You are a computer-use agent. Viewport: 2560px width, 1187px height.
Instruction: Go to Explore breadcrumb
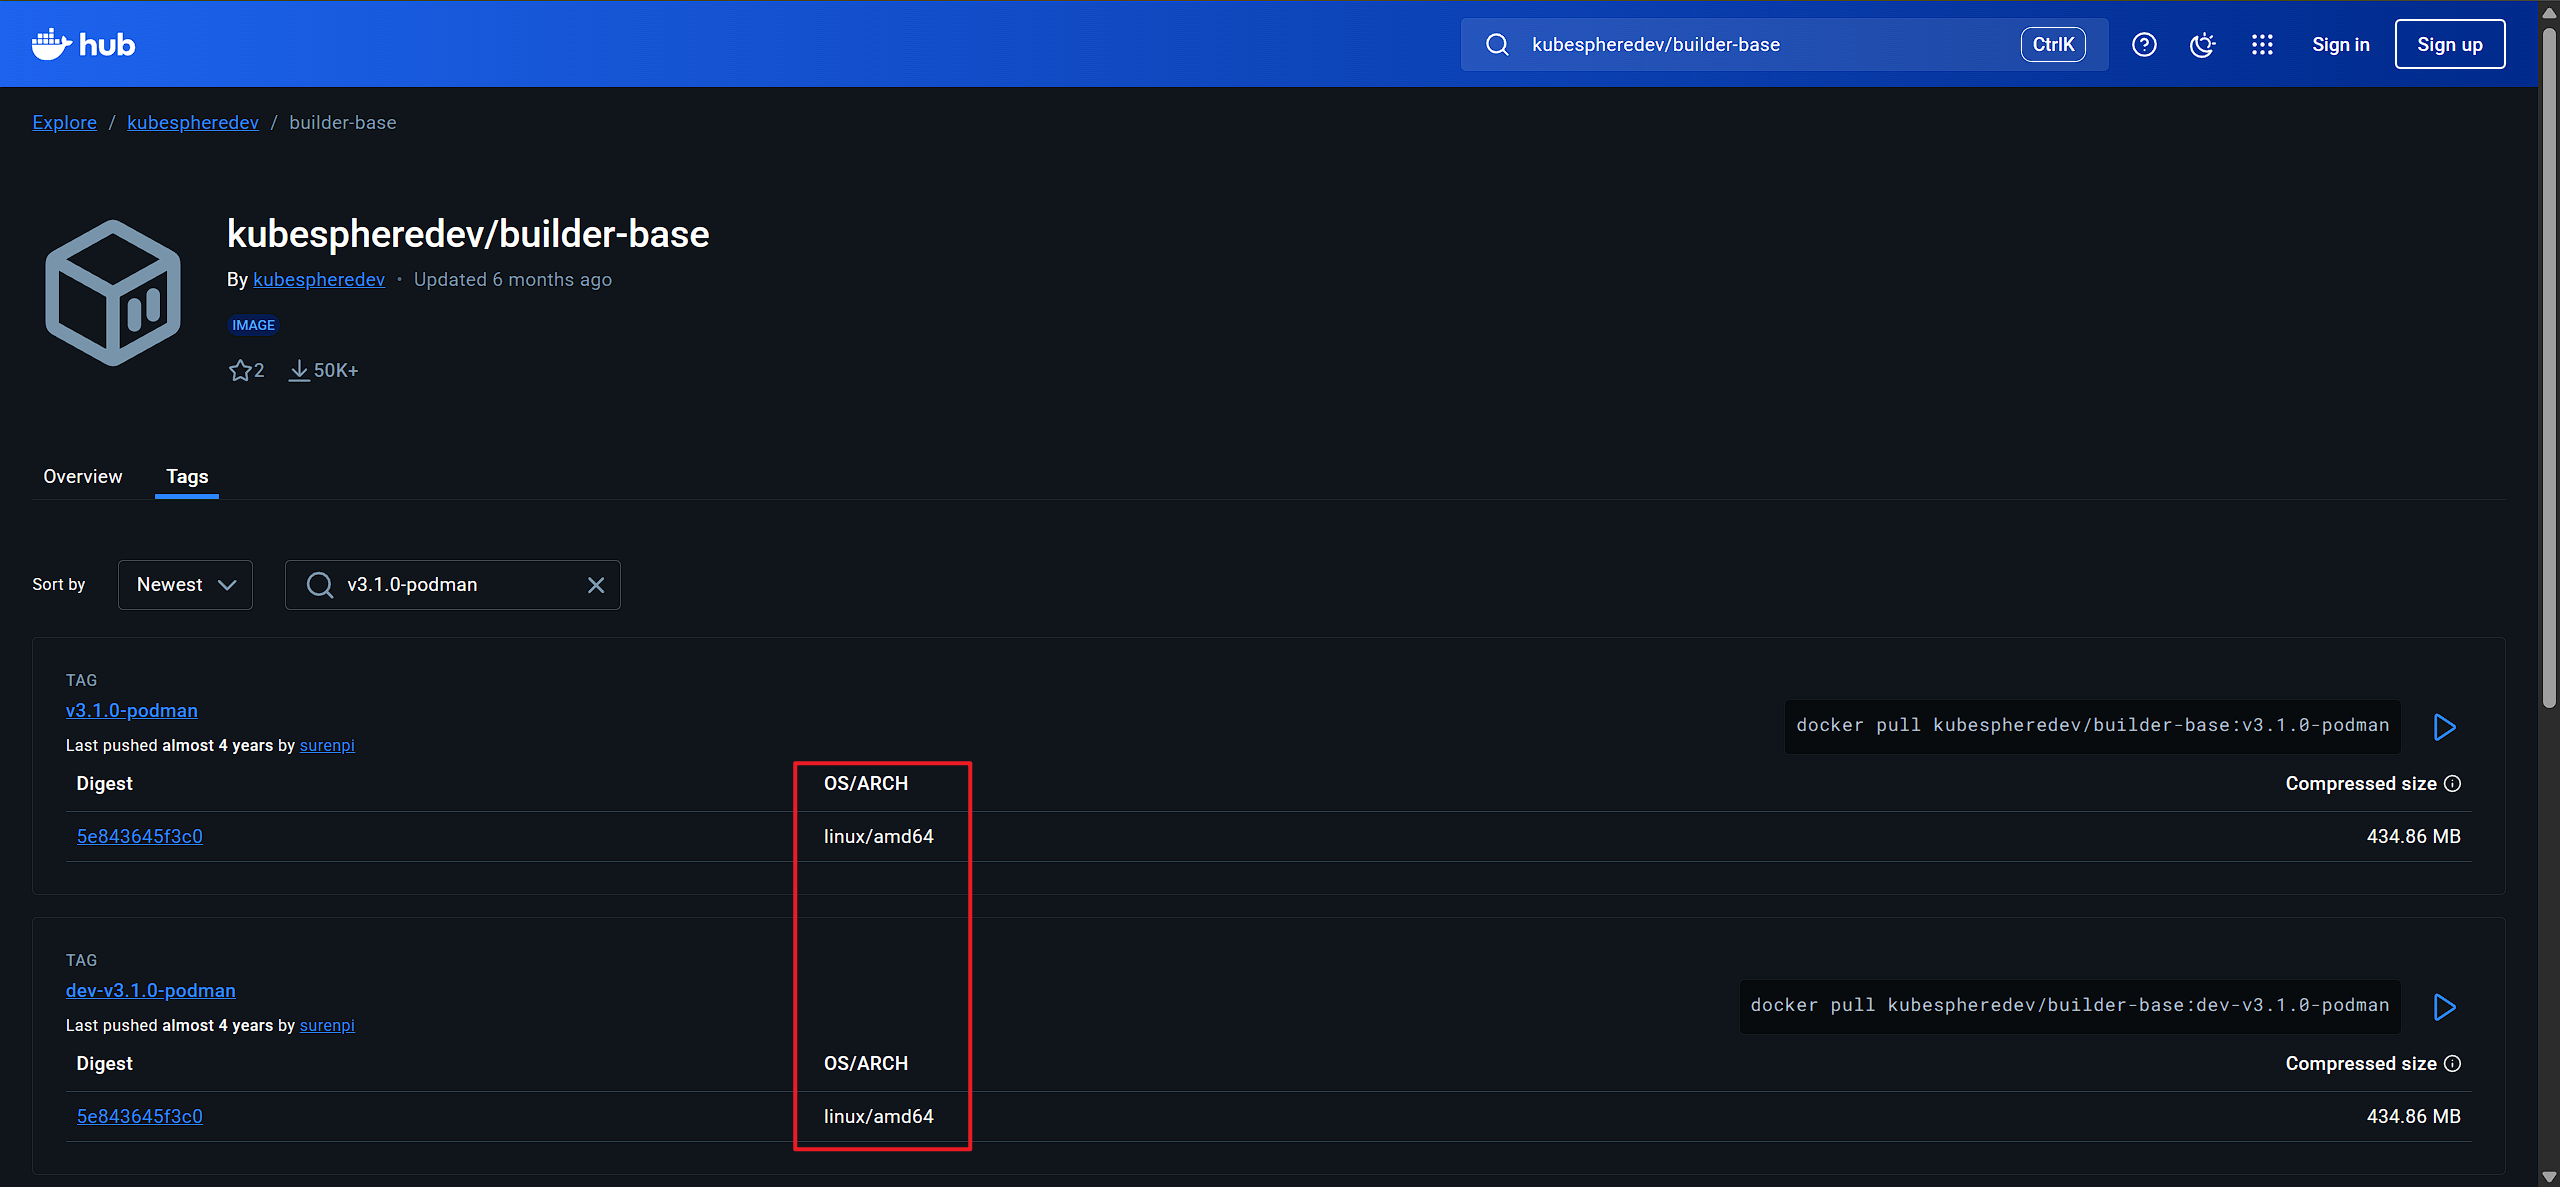pos(64,122)
